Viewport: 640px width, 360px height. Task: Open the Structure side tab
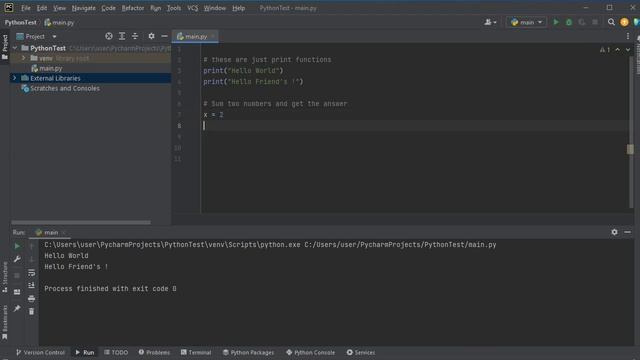pos(5,277)
